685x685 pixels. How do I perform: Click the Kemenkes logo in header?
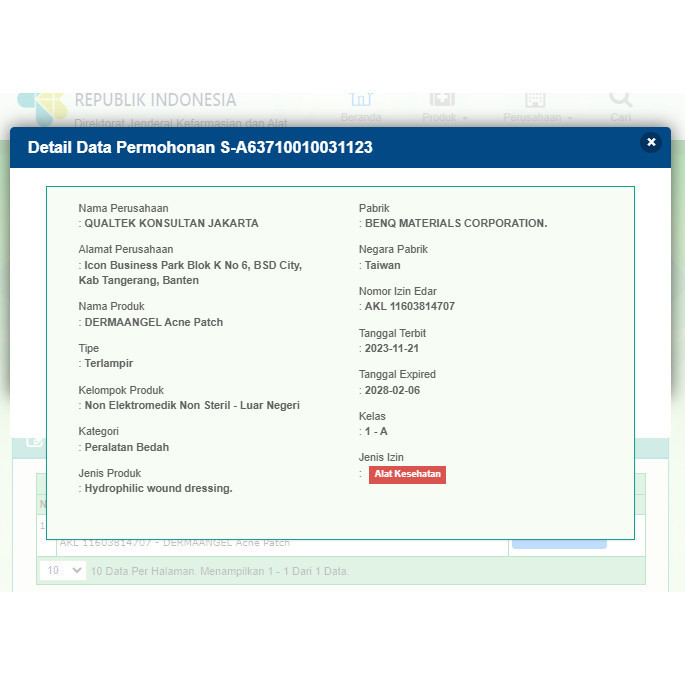point(42,109)
